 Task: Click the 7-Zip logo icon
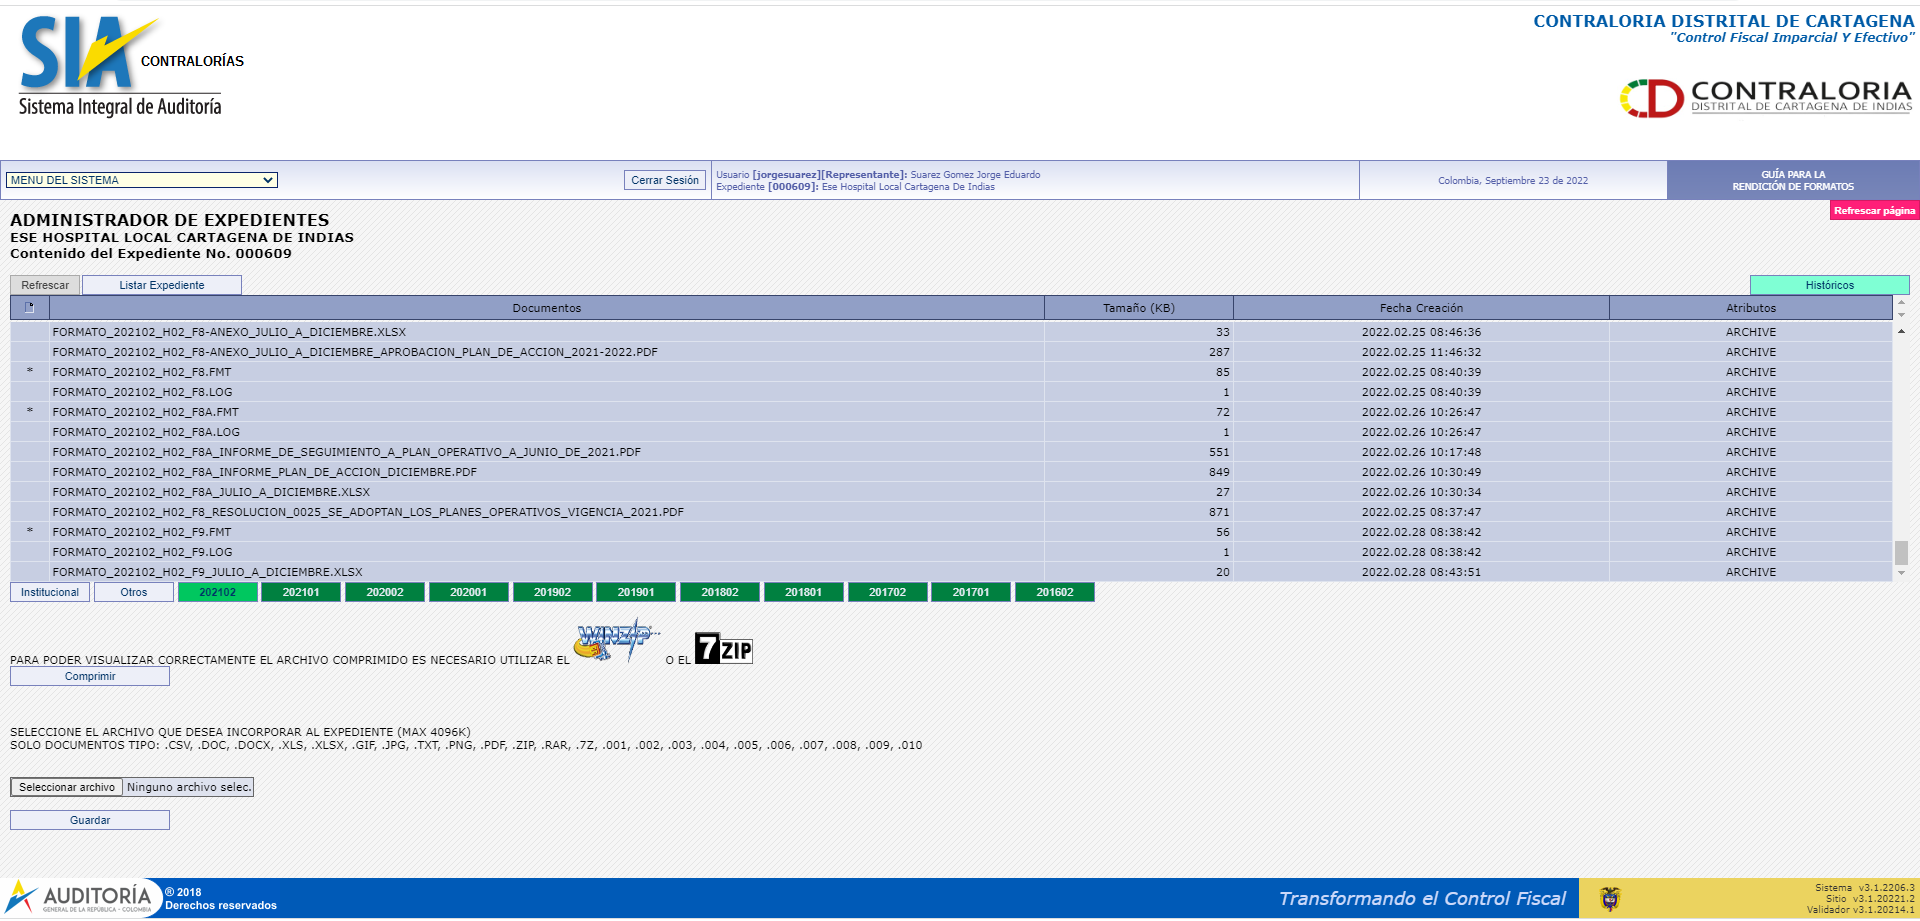point(723,649)
